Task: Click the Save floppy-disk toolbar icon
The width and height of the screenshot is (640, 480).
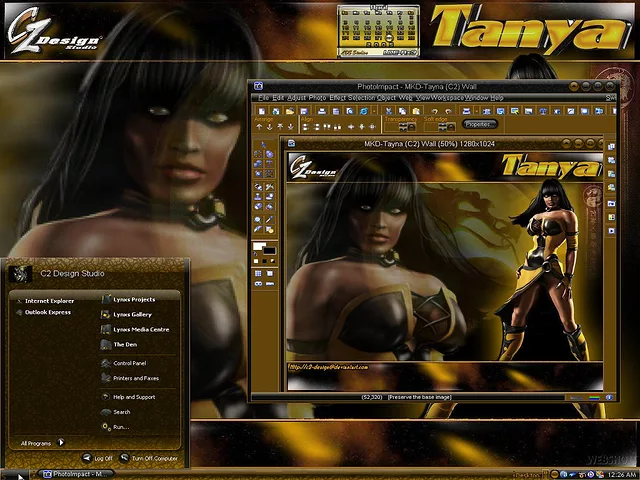Action: pos(304,111)
